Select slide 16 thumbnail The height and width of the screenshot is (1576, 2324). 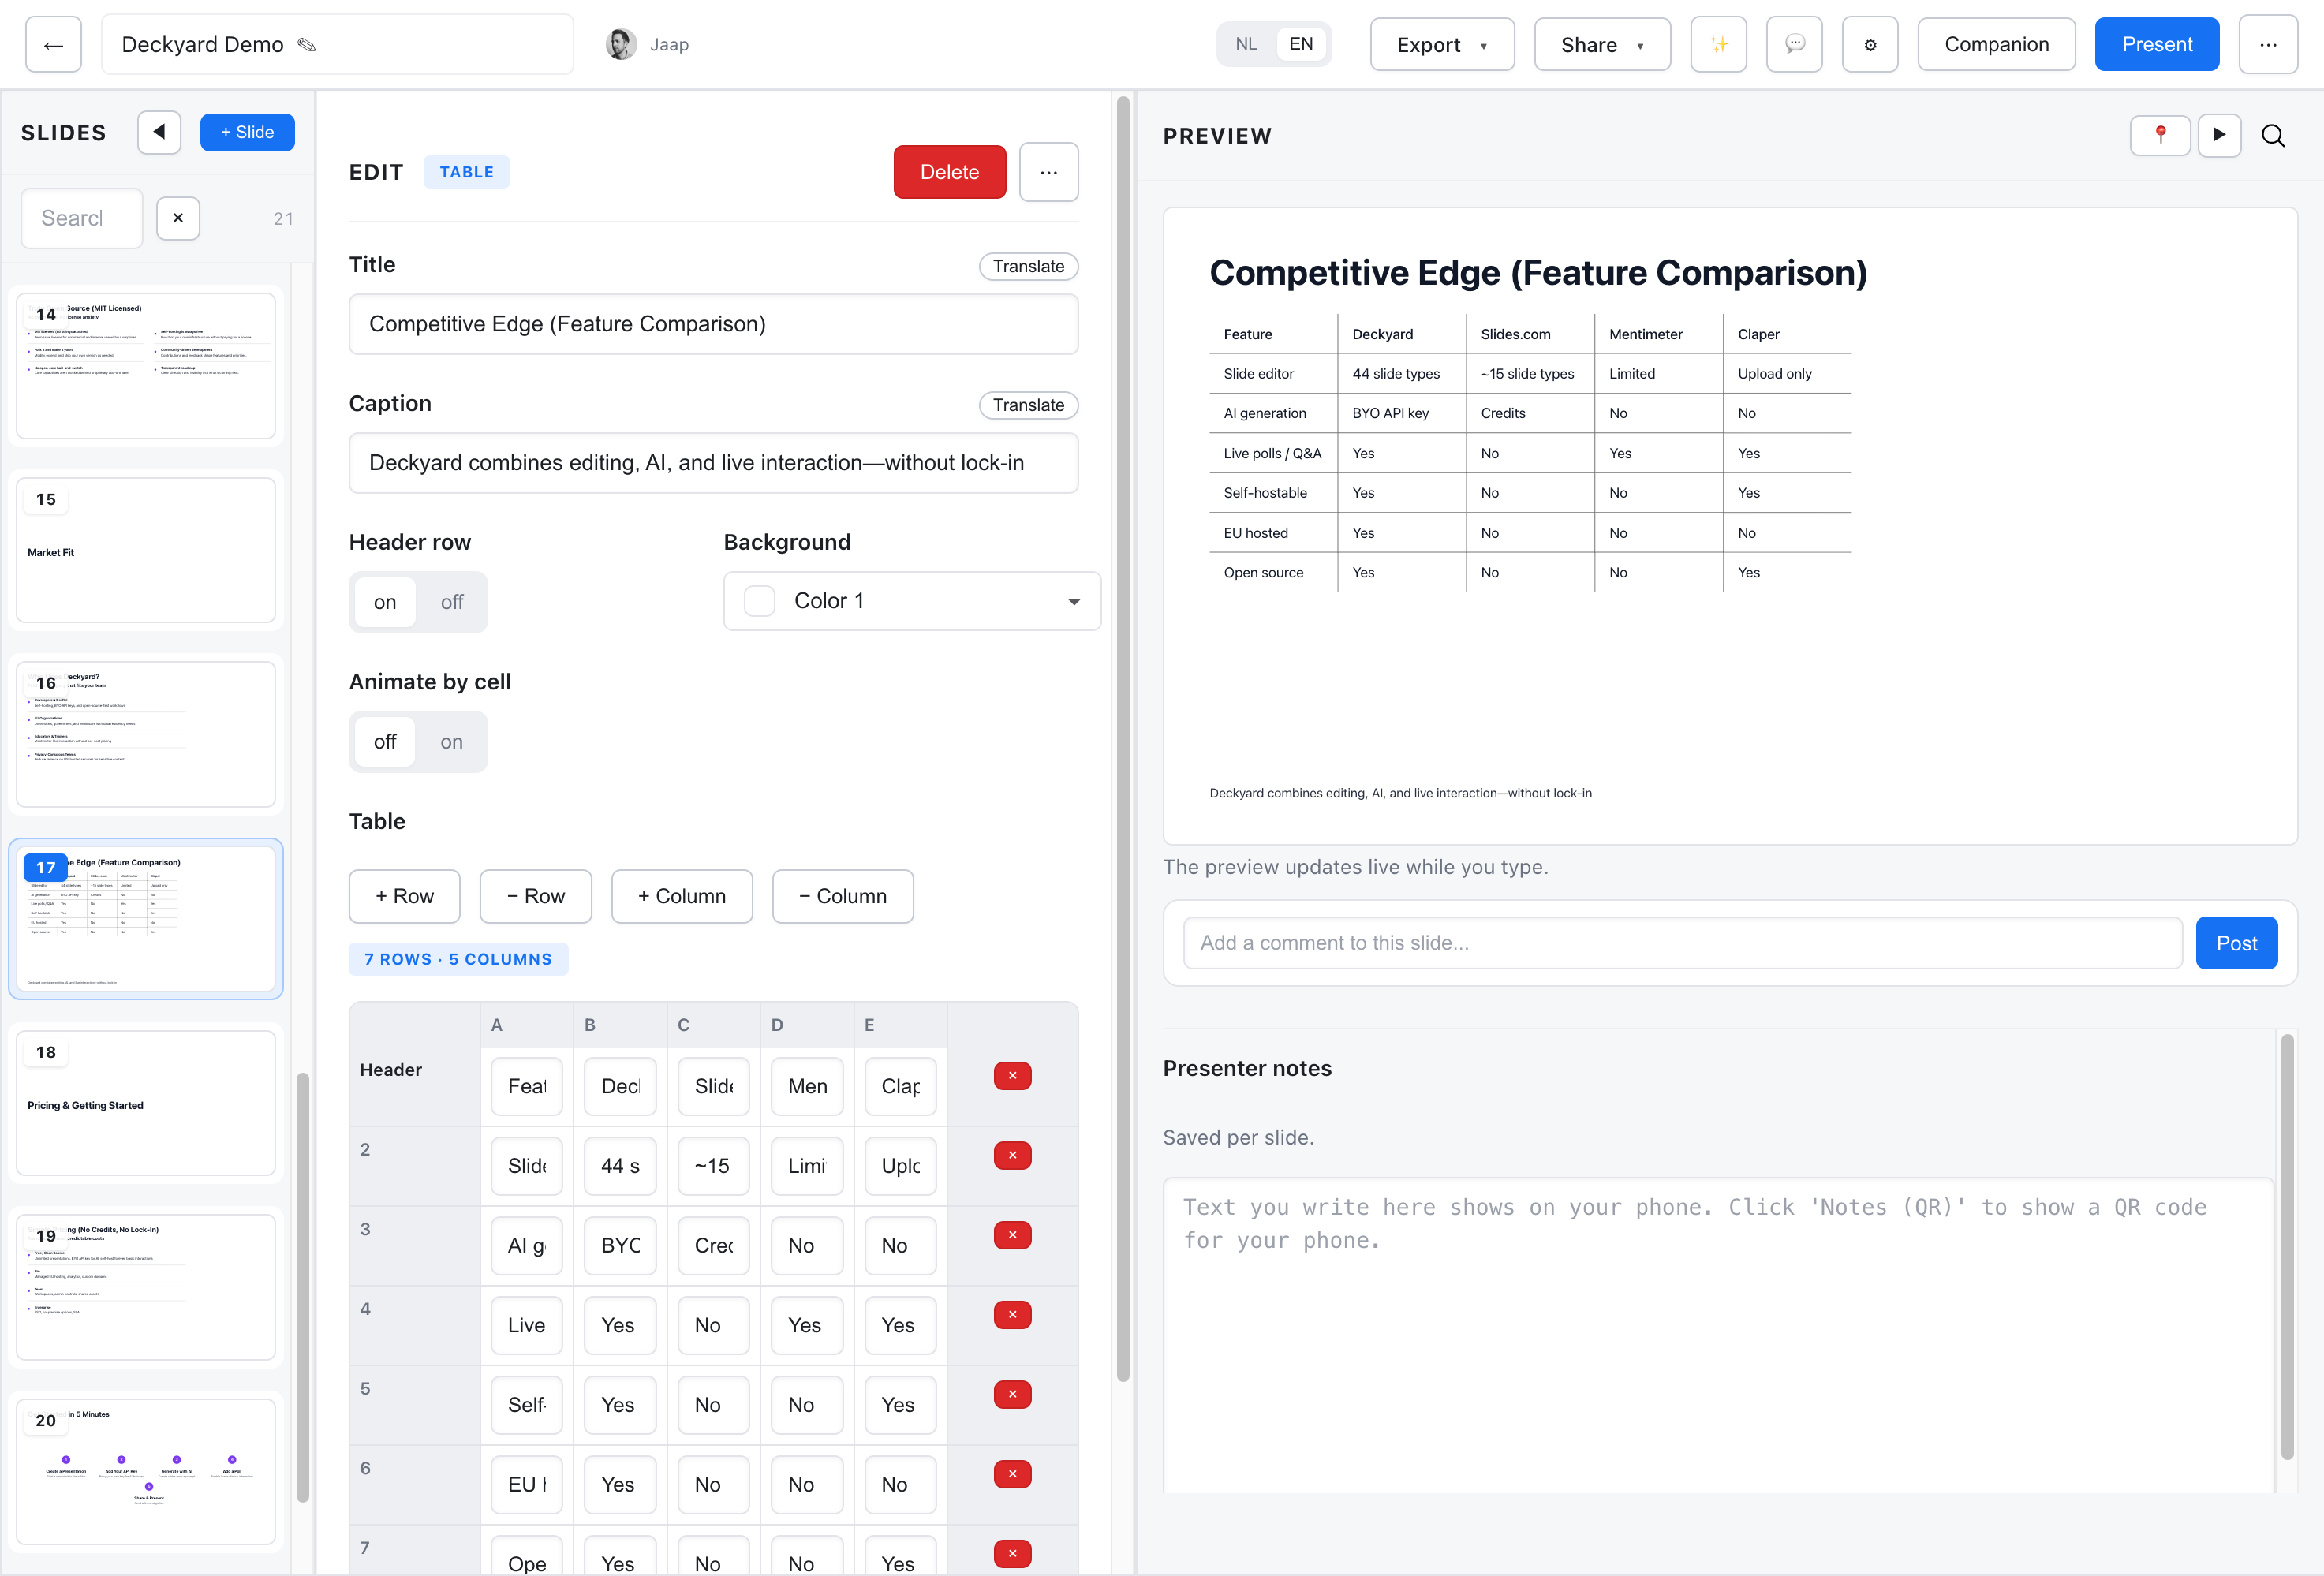146,734
